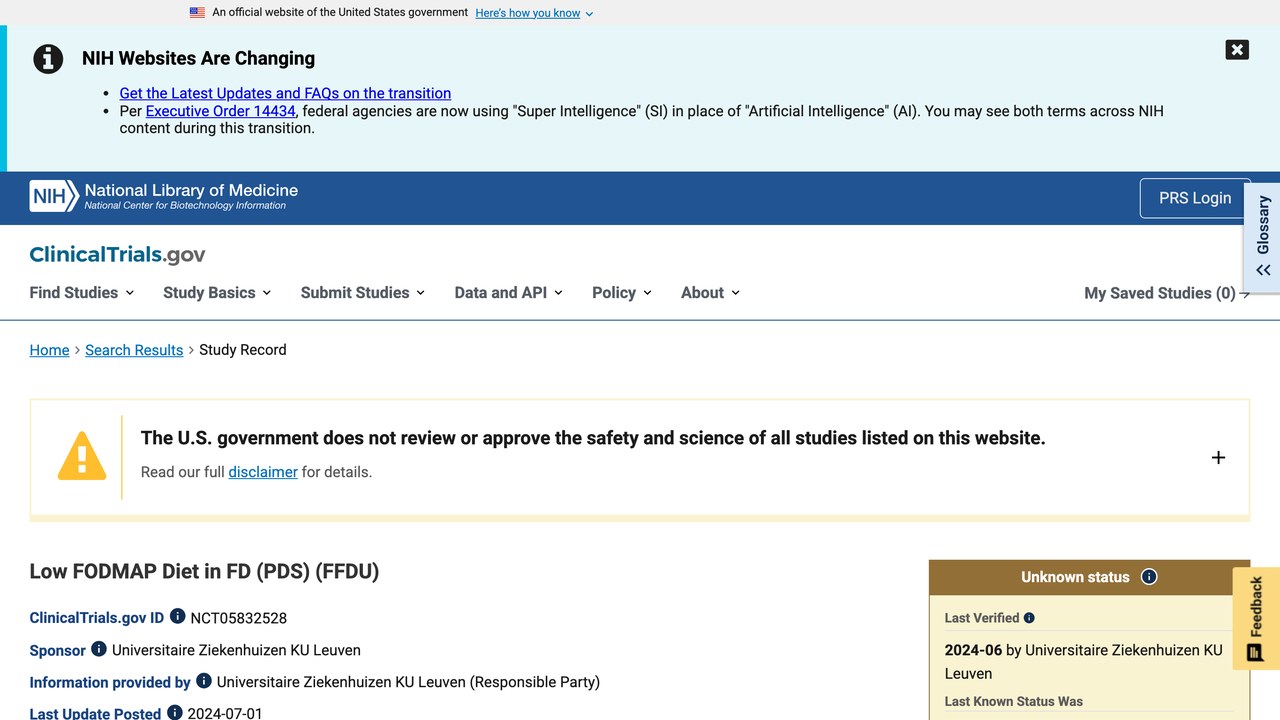The image size is (1280, 720).
Task: Open the Study Basics menu
Action: pos(217,293)
